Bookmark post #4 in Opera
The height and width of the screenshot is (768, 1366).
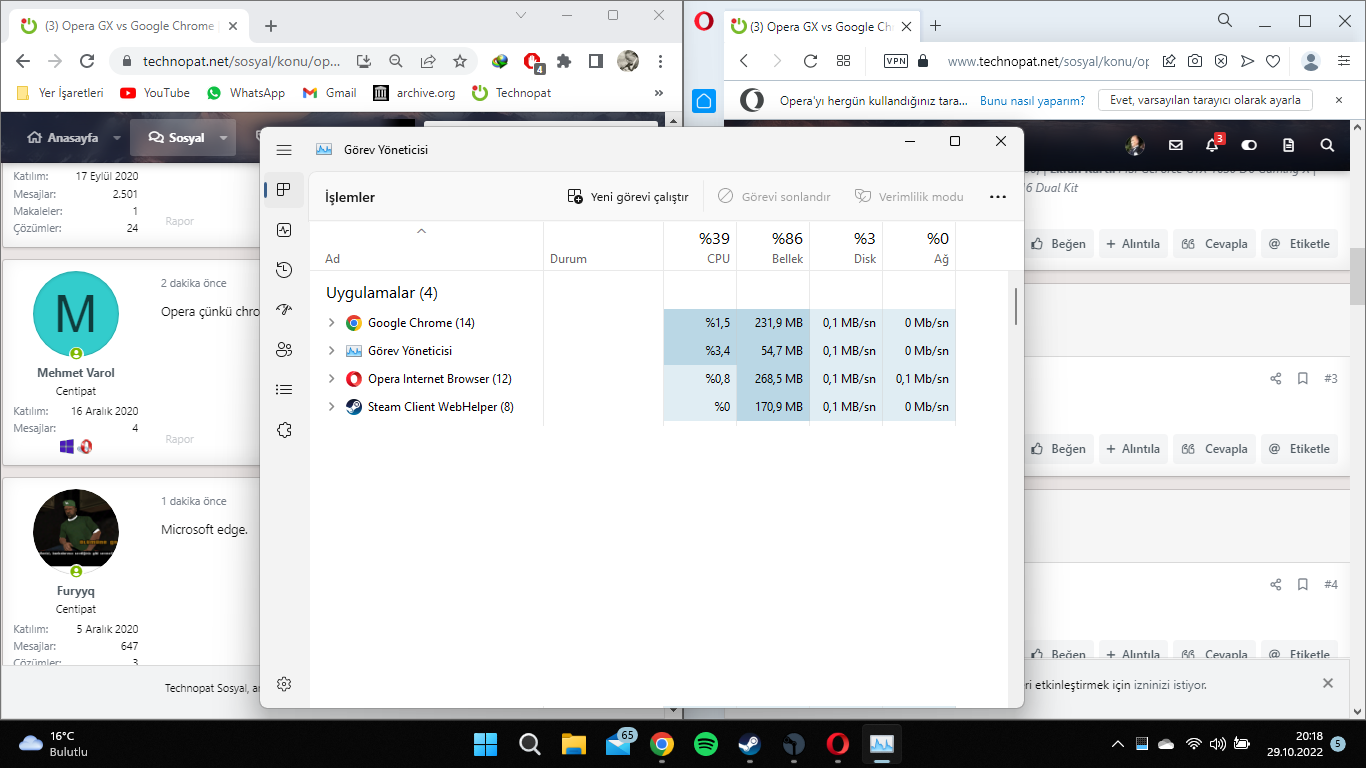[x=1303, y=584]
